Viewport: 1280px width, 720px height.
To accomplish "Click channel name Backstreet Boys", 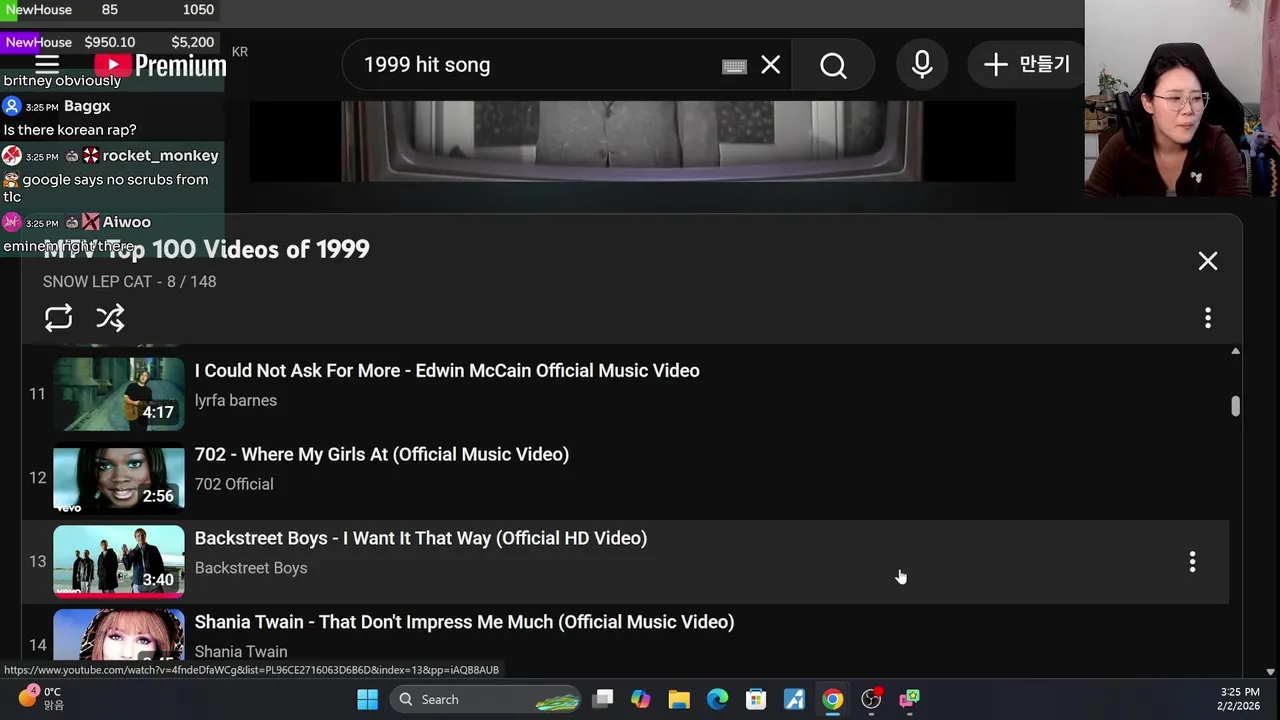I will [251, 568].
